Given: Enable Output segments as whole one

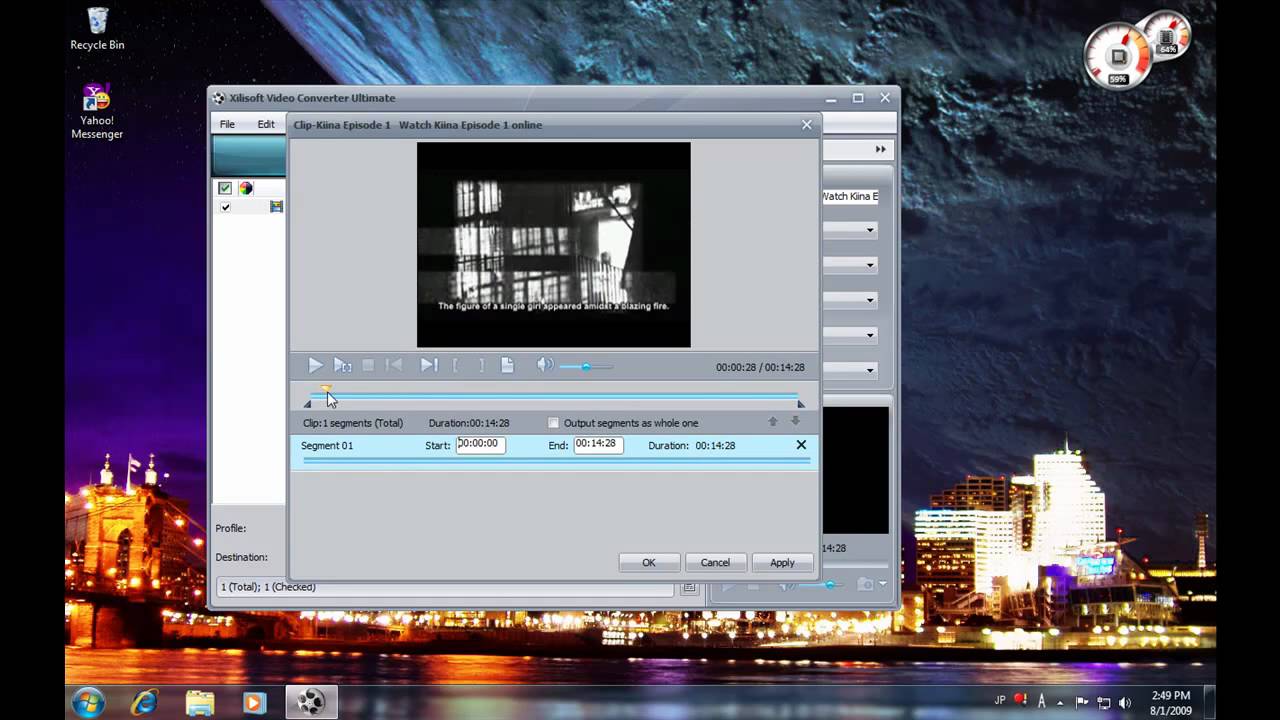Looking at the screenshot, I should [553, 423].
